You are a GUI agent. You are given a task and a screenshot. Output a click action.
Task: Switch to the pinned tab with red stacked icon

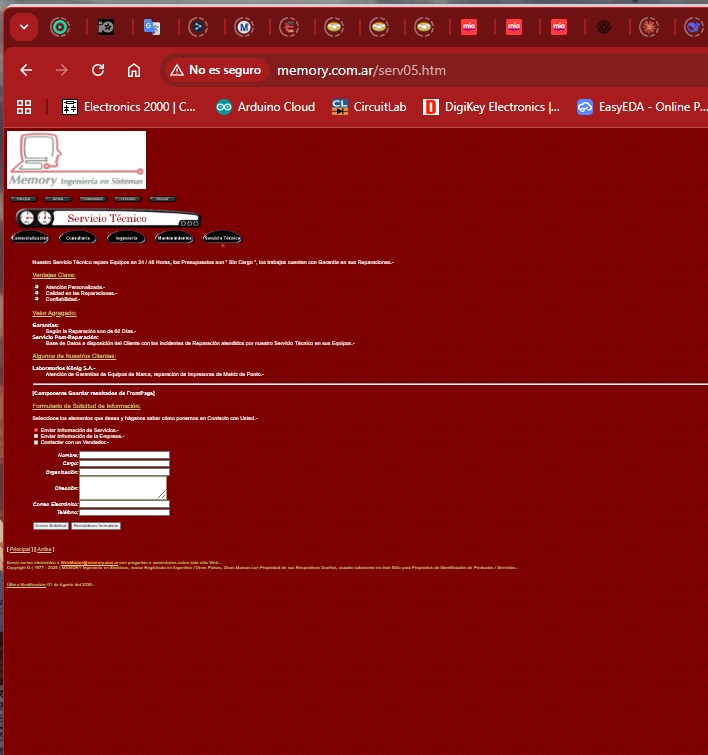coord(289,27)
